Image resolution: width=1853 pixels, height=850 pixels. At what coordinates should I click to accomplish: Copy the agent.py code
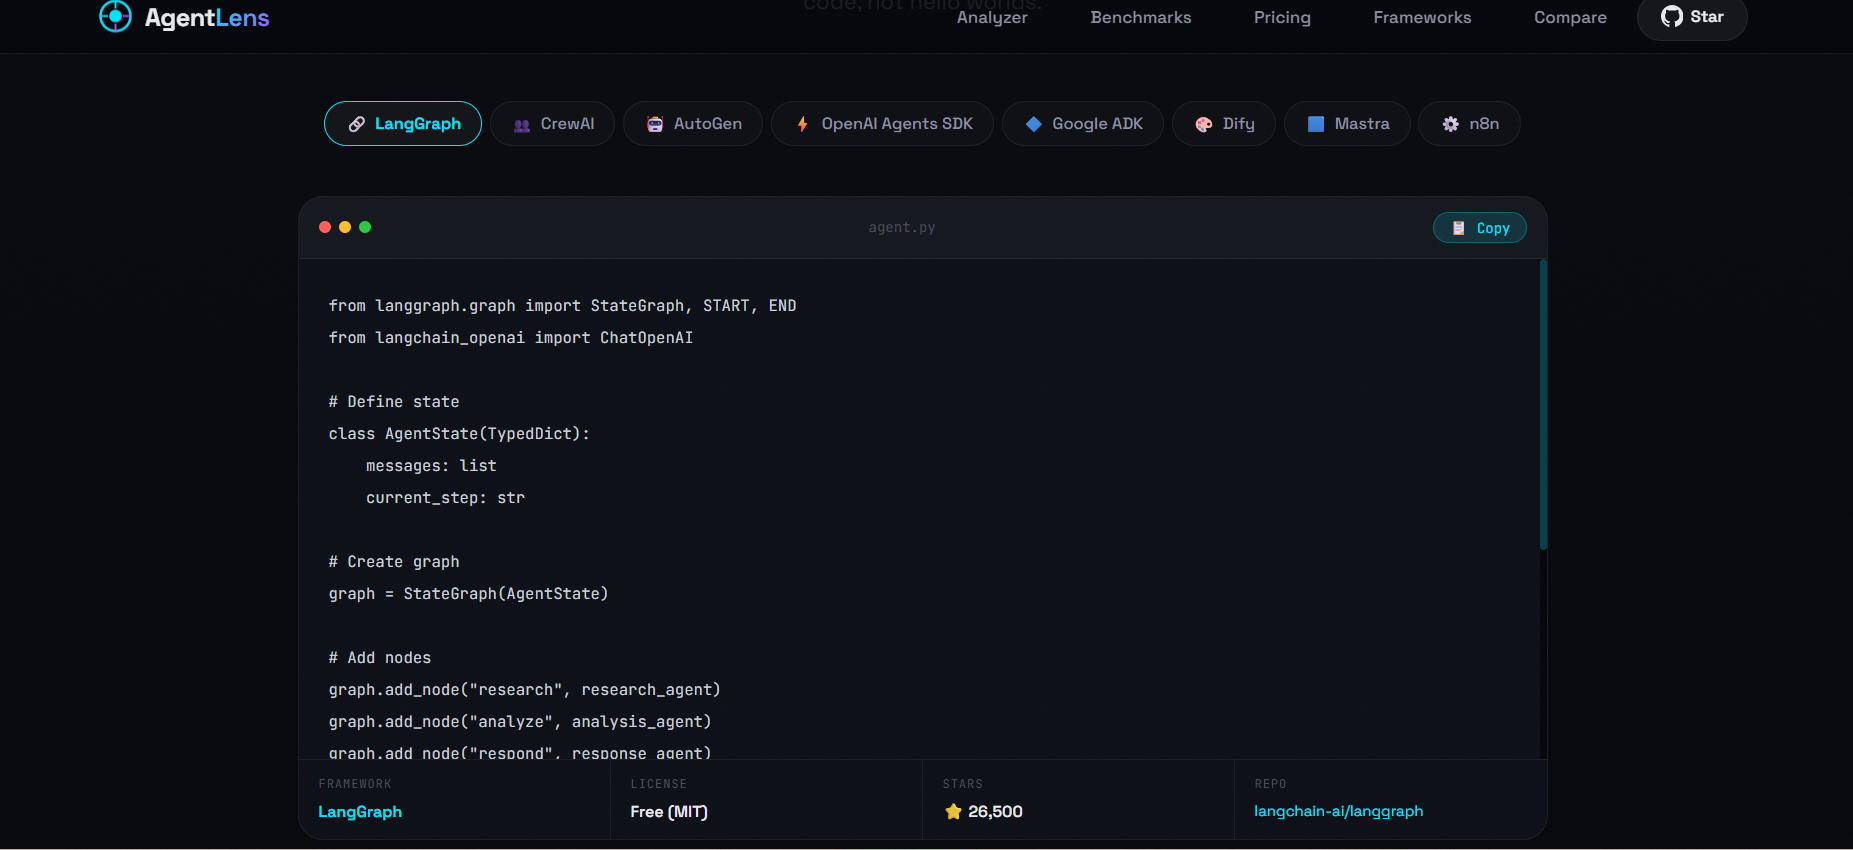point(1480,228)
